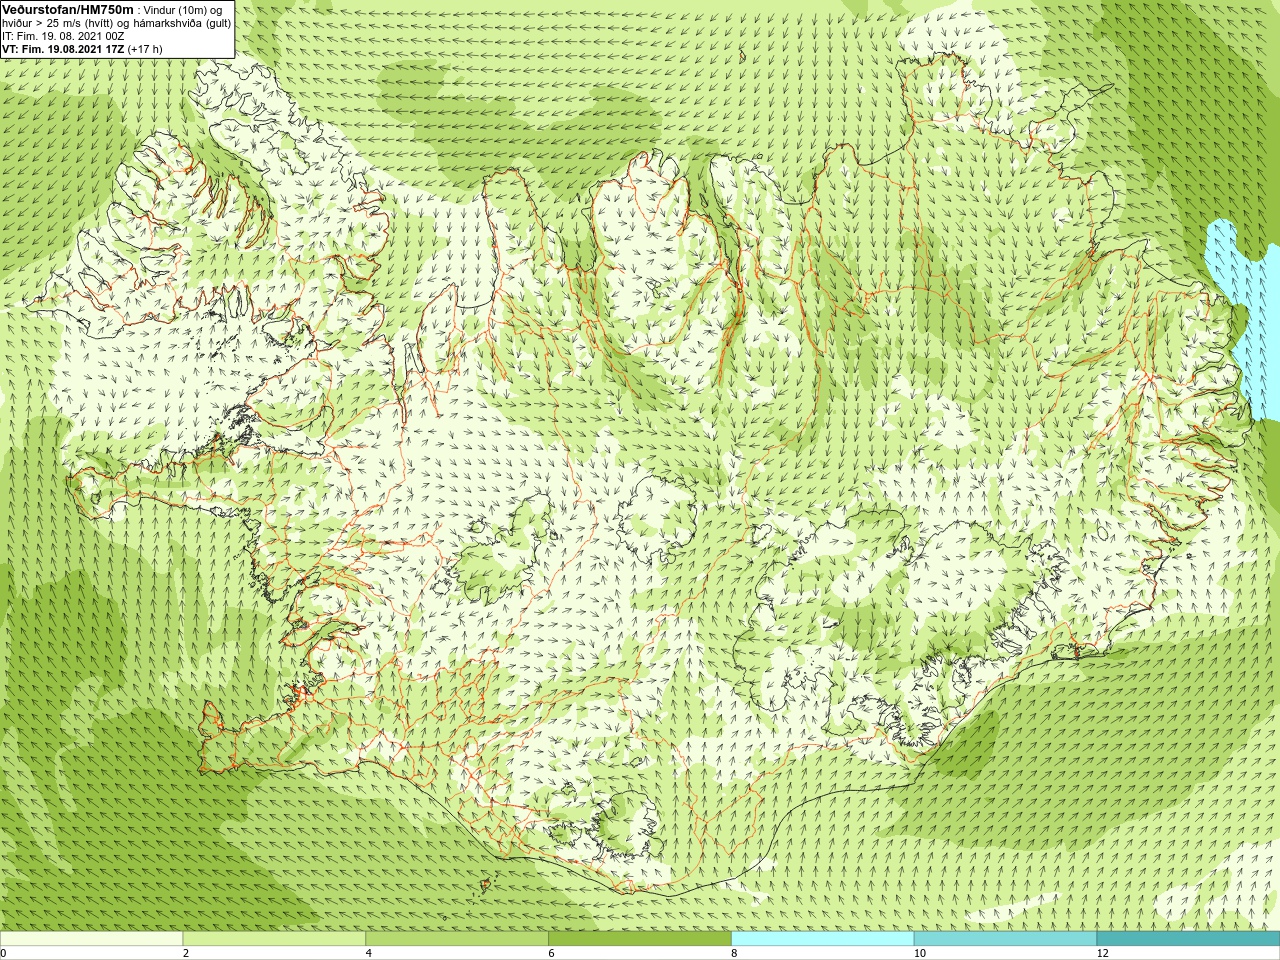
Task: Click the '(+17 h)' forecast offset text
Action: pos(145,49)
